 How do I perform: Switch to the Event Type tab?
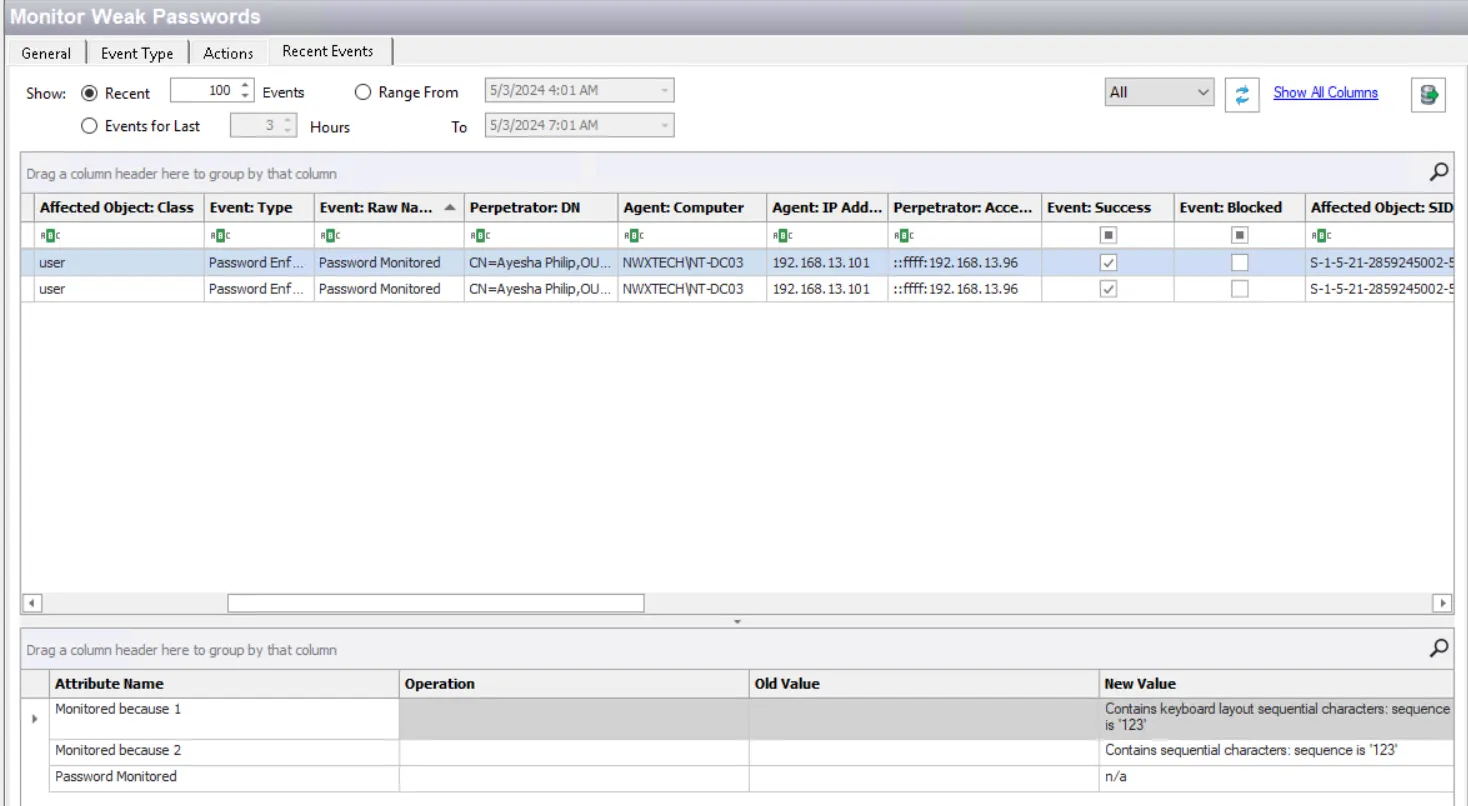pyautogui.click(x=137, y=53)
